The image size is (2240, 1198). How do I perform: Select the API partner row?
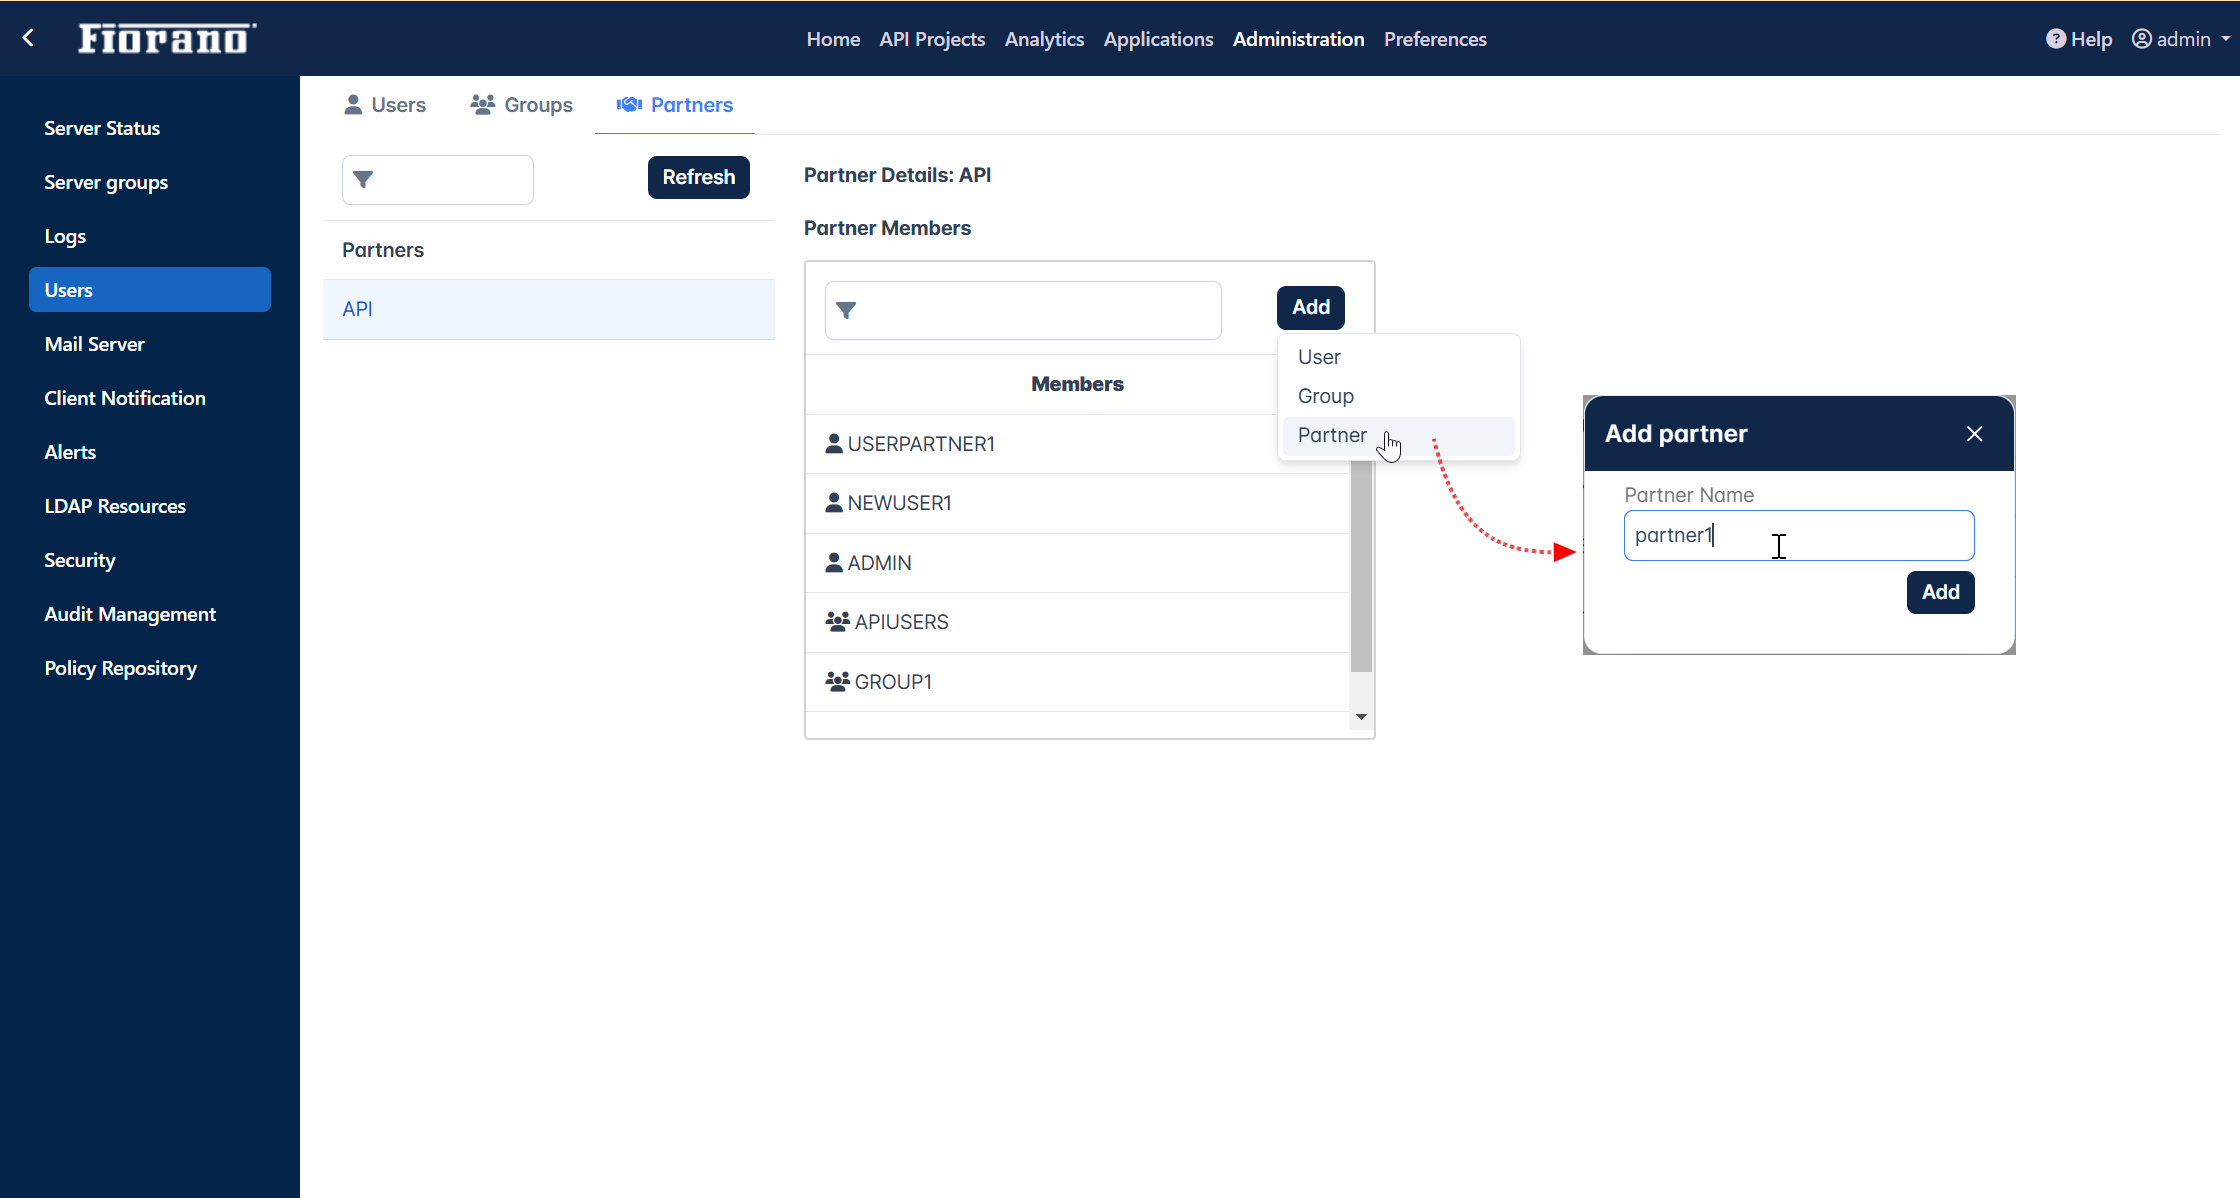coord(548,309)
